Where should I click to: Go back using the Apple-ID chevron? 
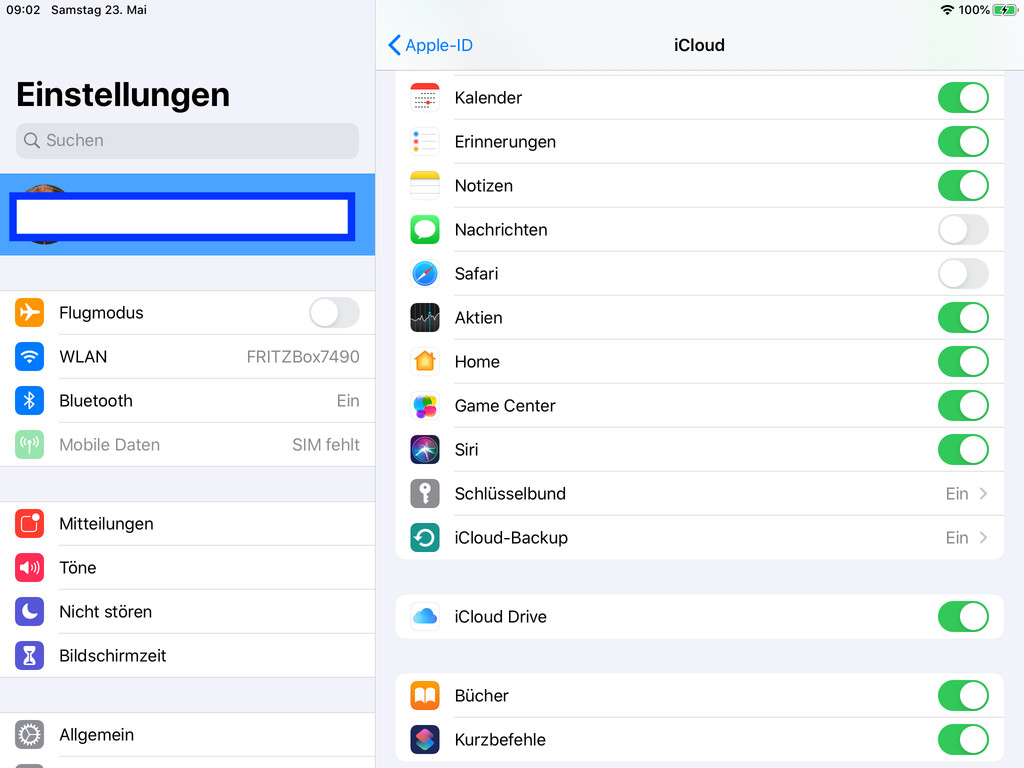pos(394,45)
